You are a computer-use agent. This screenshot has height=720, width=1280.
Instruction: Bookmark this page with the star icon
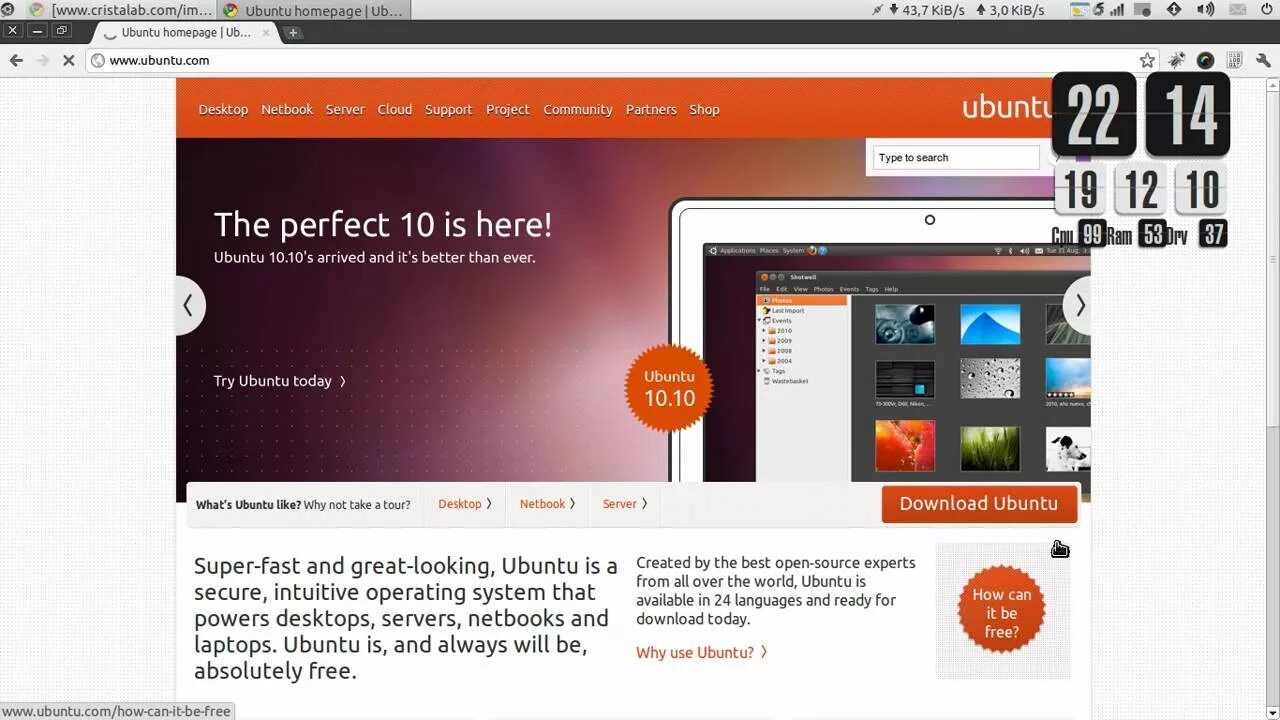pos(1147,60)
